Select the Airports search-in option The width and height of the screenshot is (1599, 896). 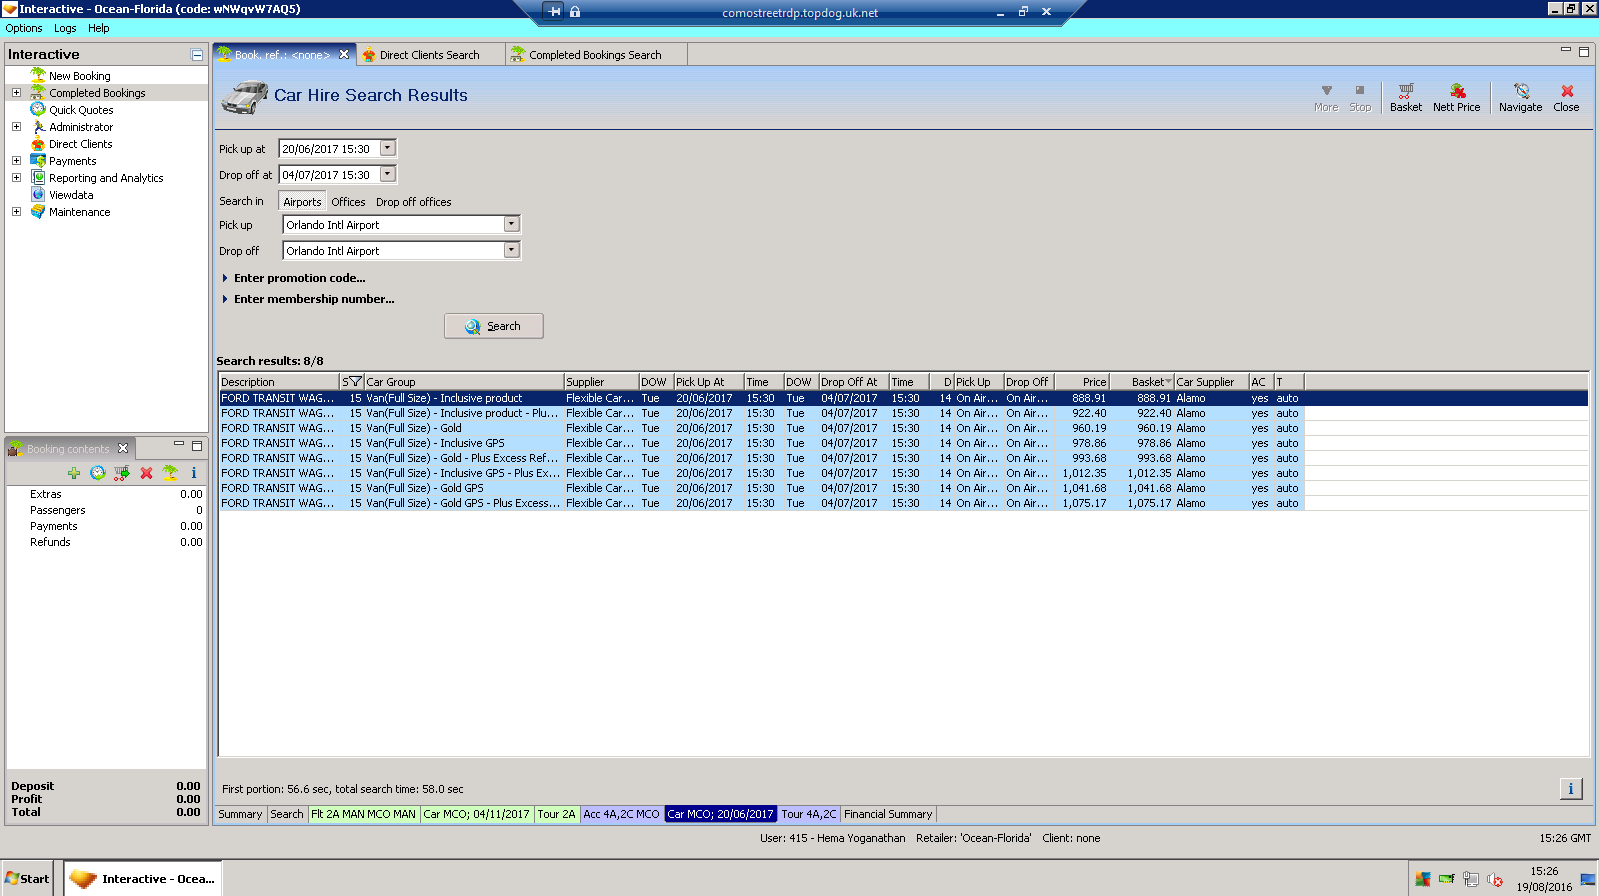point(302,202)
